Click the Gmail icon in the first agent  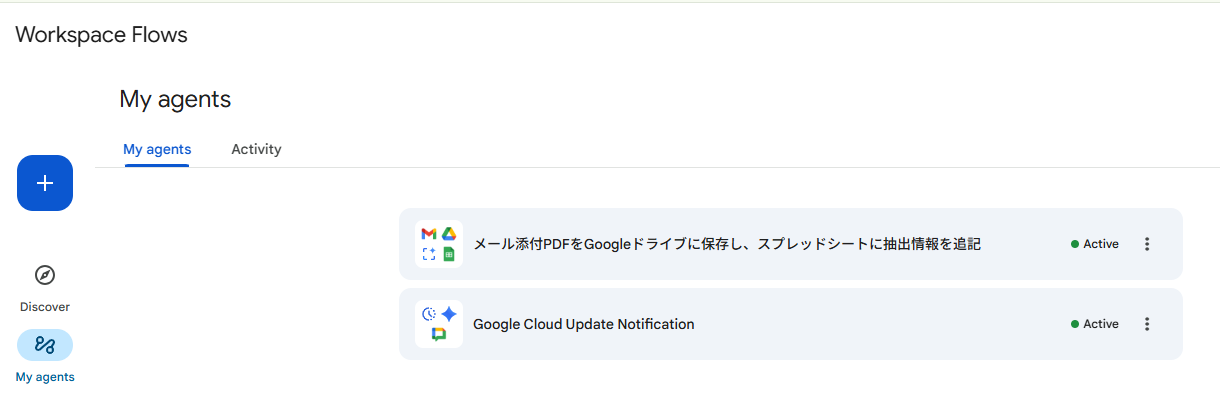point(429,234)
